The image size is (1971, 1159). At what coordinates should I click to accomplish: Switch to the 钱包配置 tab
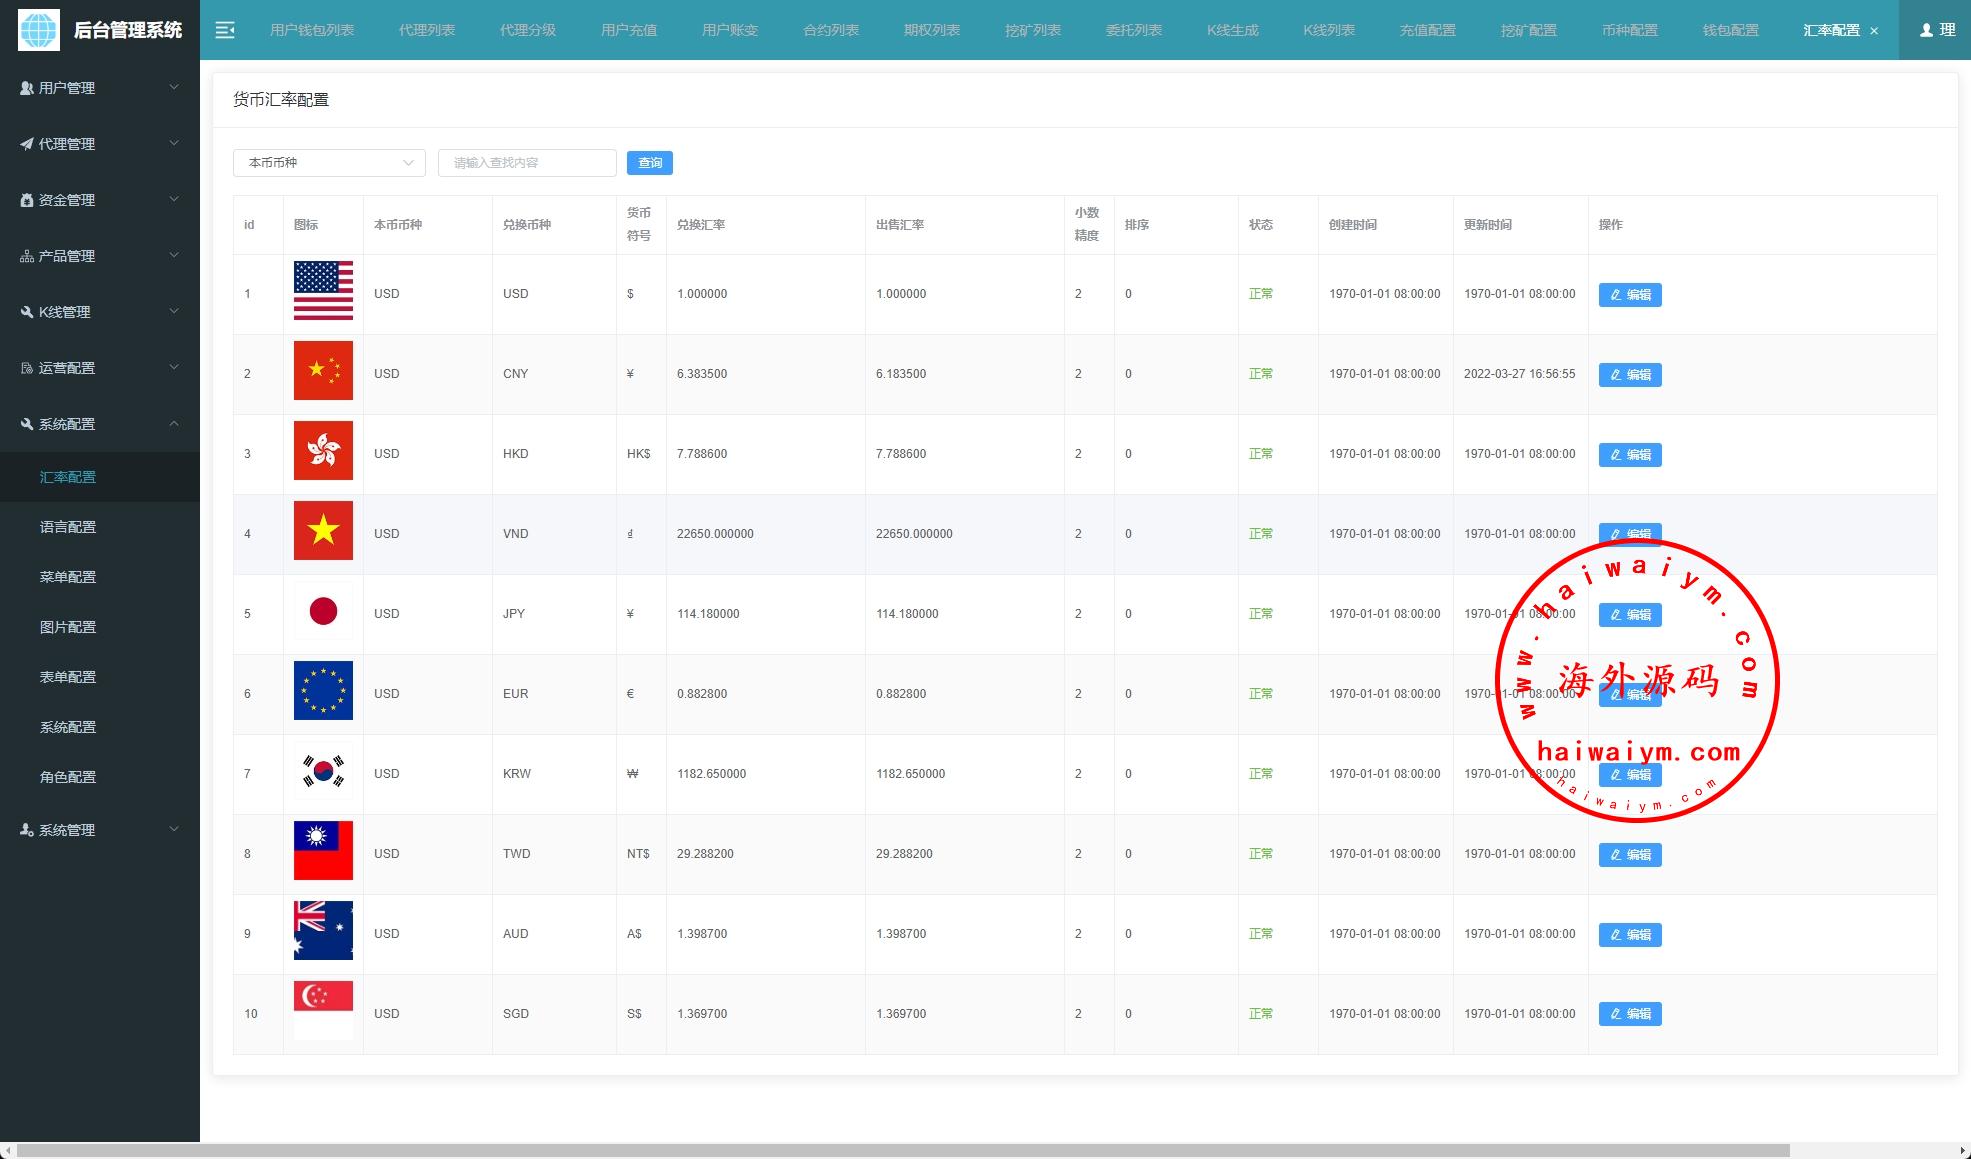tap(1730, 30)
